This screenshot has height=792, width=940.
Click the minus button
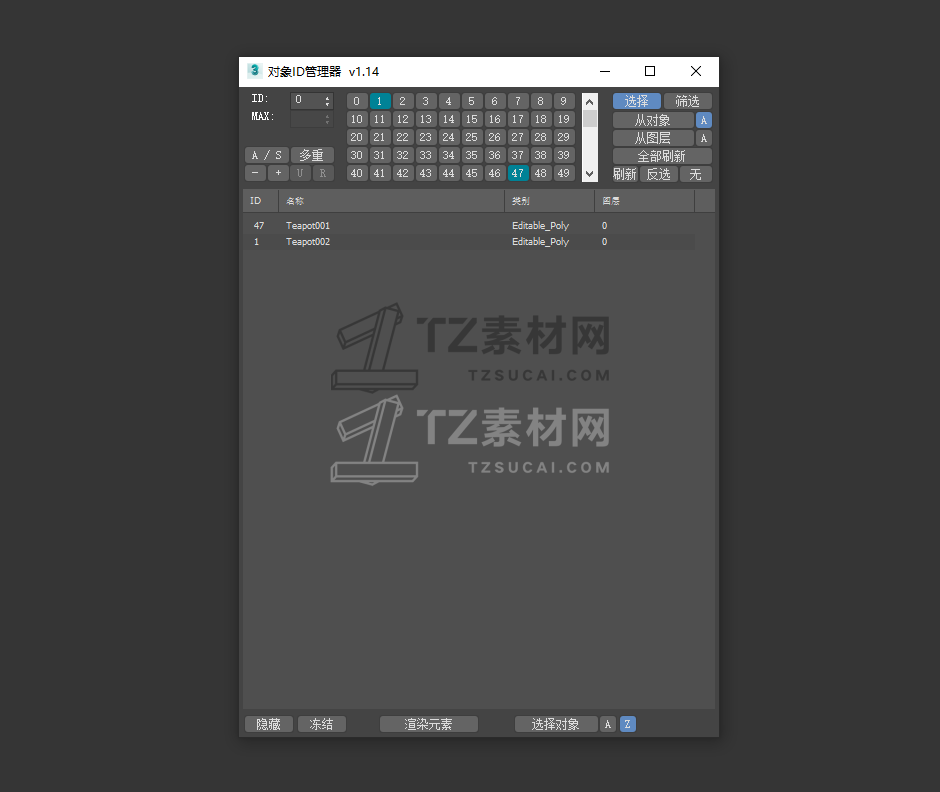coord(255,173)
